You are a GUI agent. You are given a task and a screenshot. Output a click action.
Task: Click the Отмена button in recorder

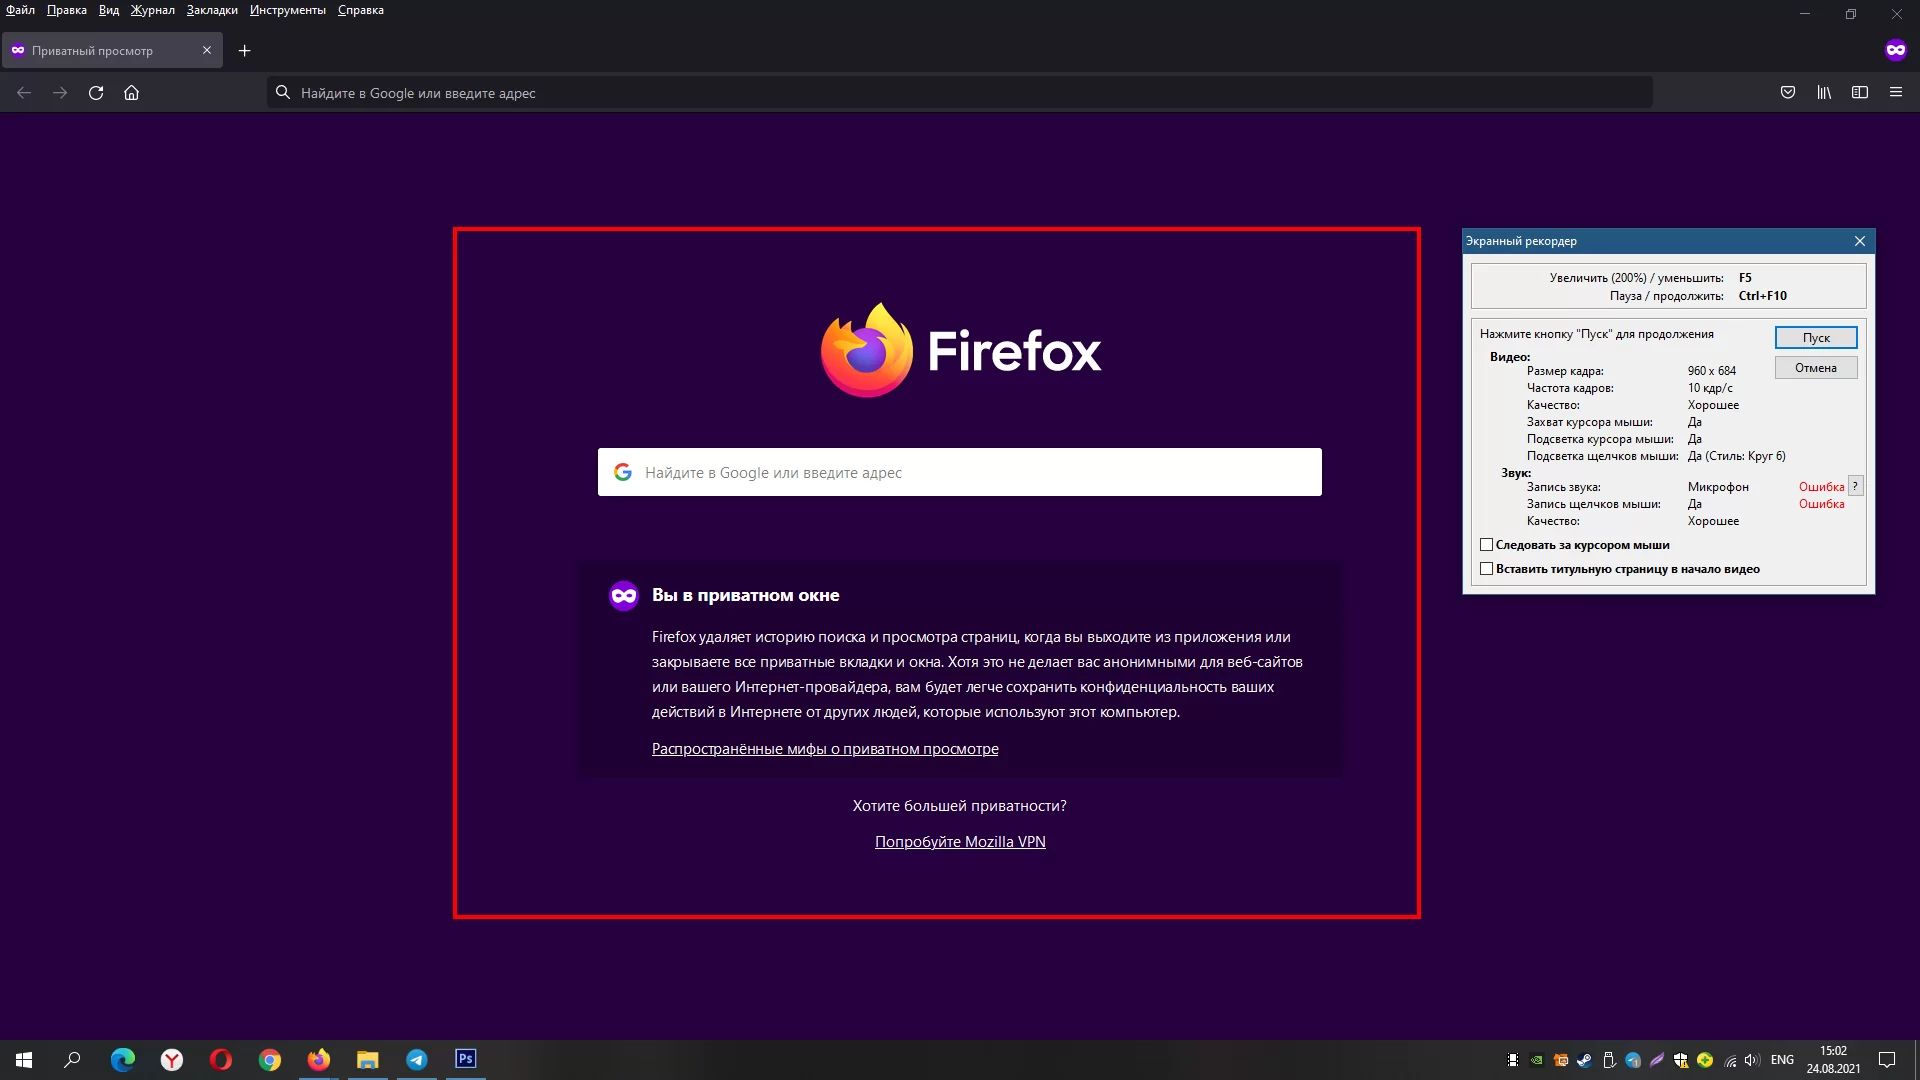[x=1816, y=368]
